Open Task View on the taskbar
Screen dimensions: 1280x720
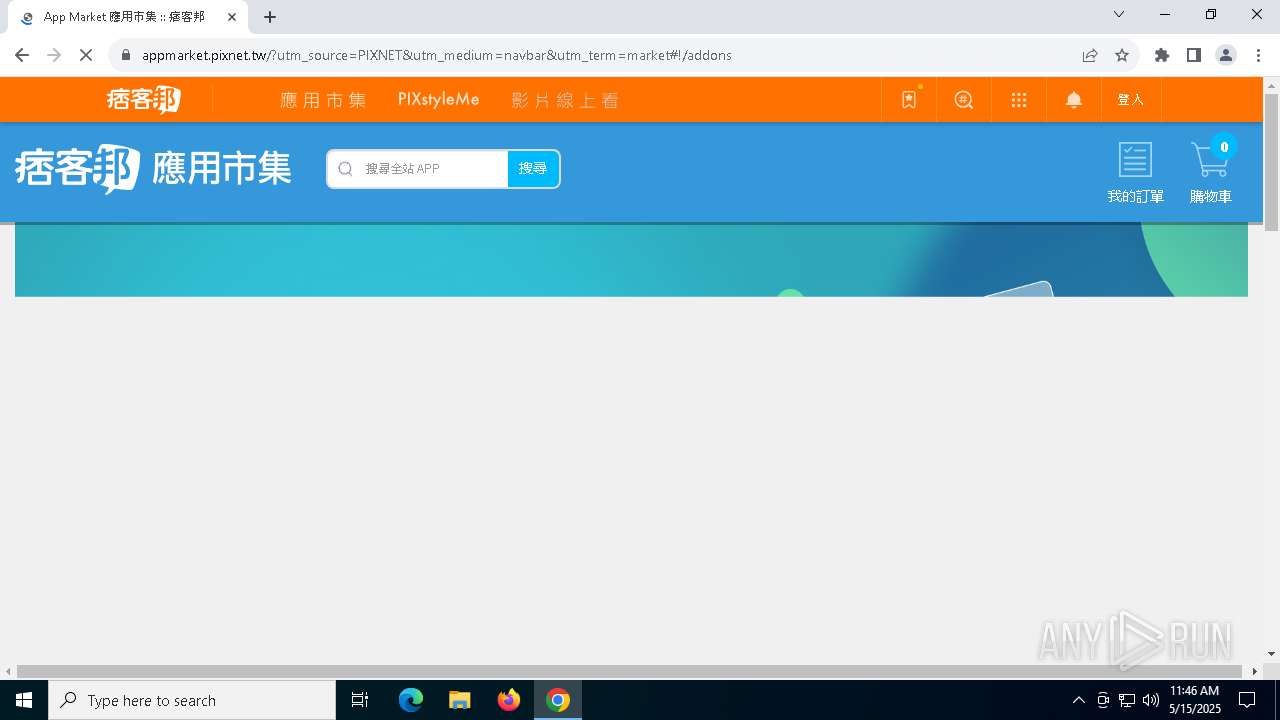pyautogui.click(x=360, y=700)
